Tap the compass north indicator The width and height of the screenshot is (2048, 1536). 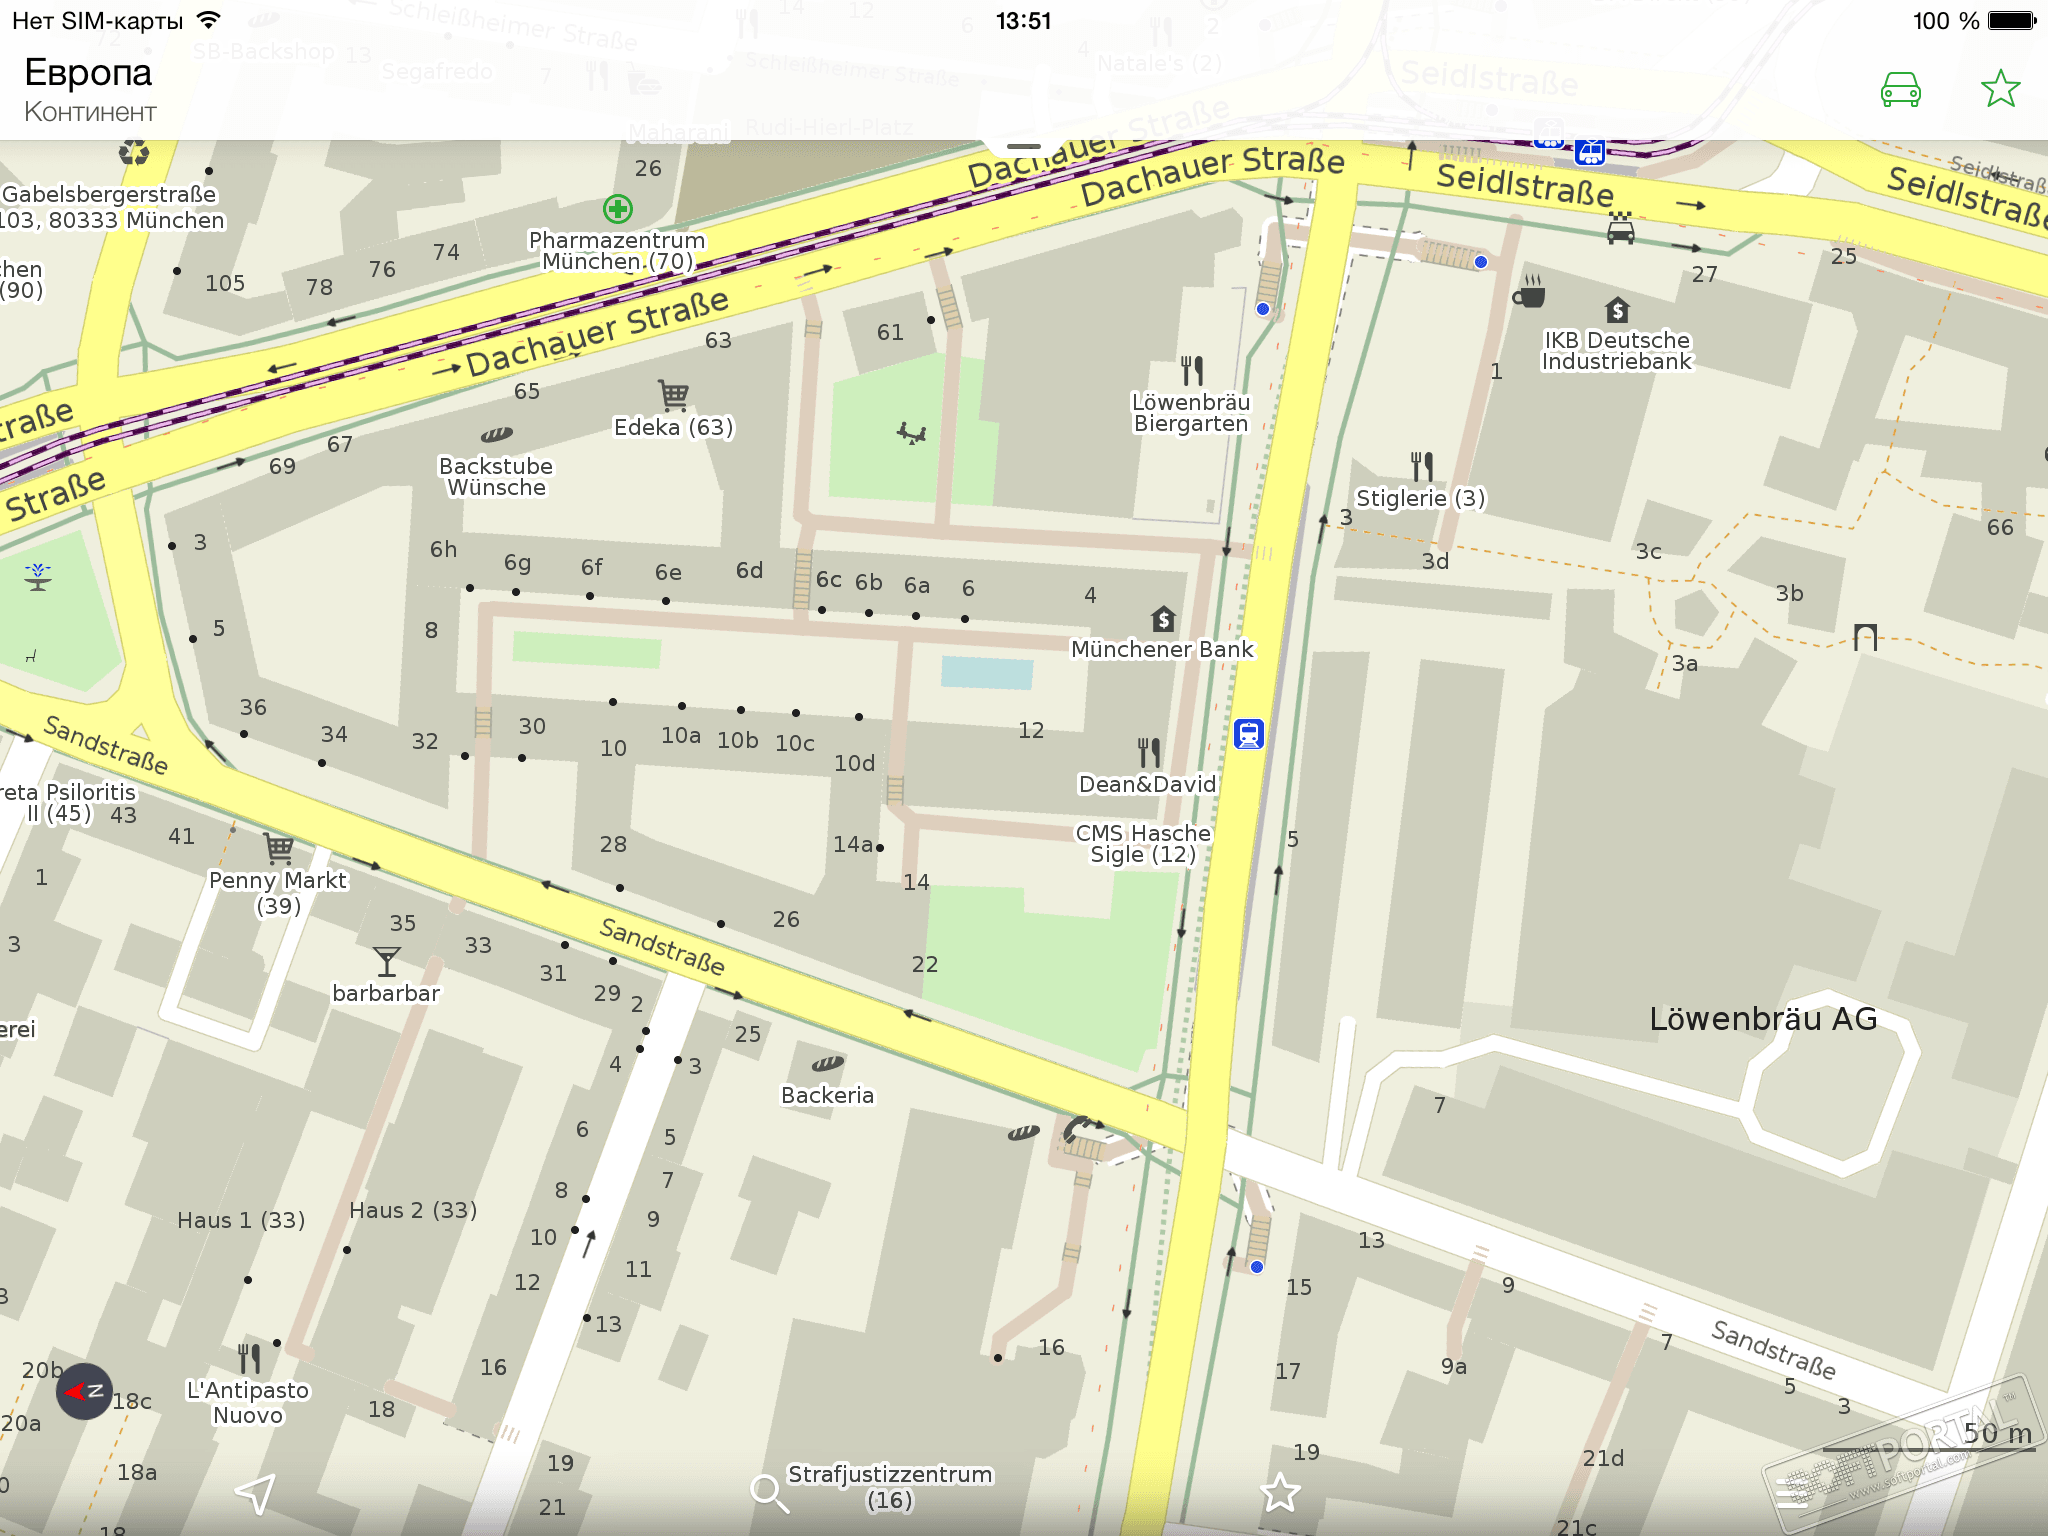83,1391
